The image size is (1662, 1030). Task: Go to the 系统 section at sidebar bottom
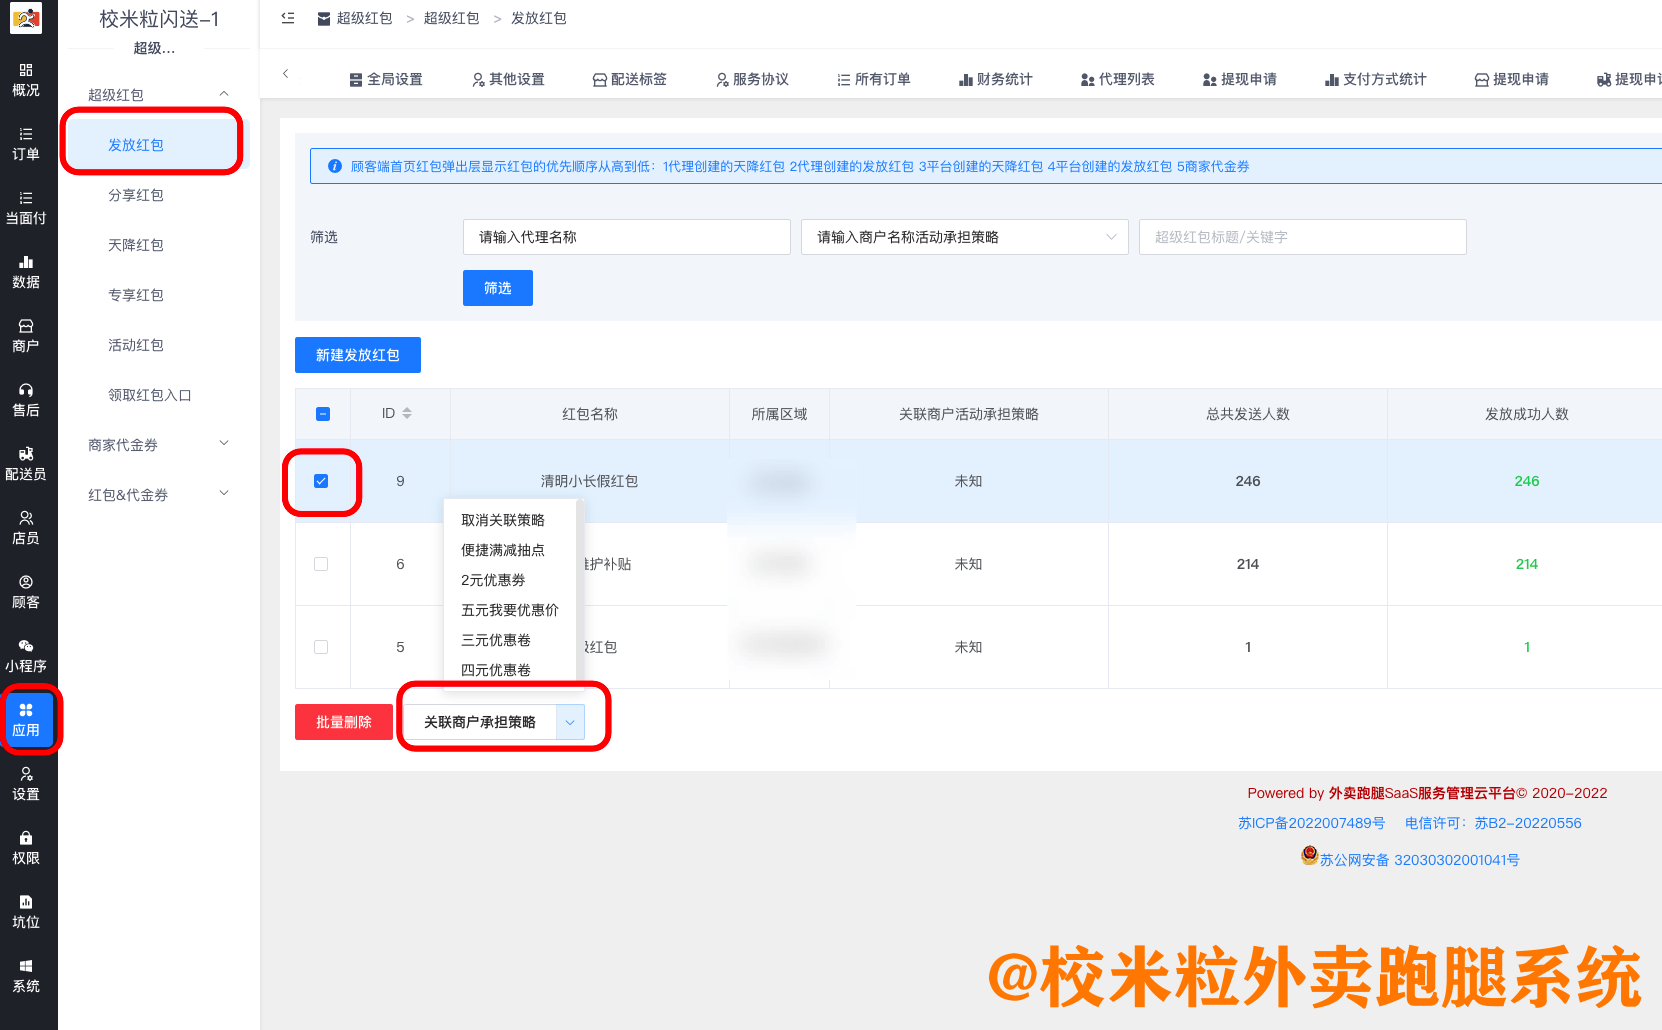coord(27,976)
